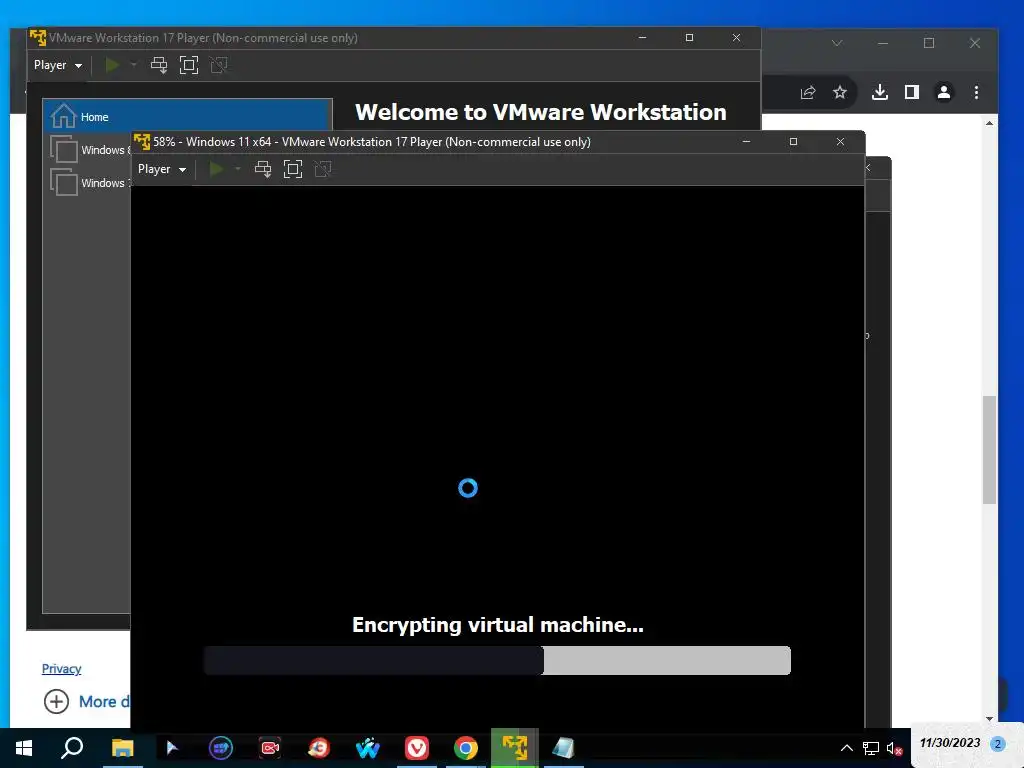1024x768 pixels.
Task: Select second Windows VM in library list
Action: [90, 183]
